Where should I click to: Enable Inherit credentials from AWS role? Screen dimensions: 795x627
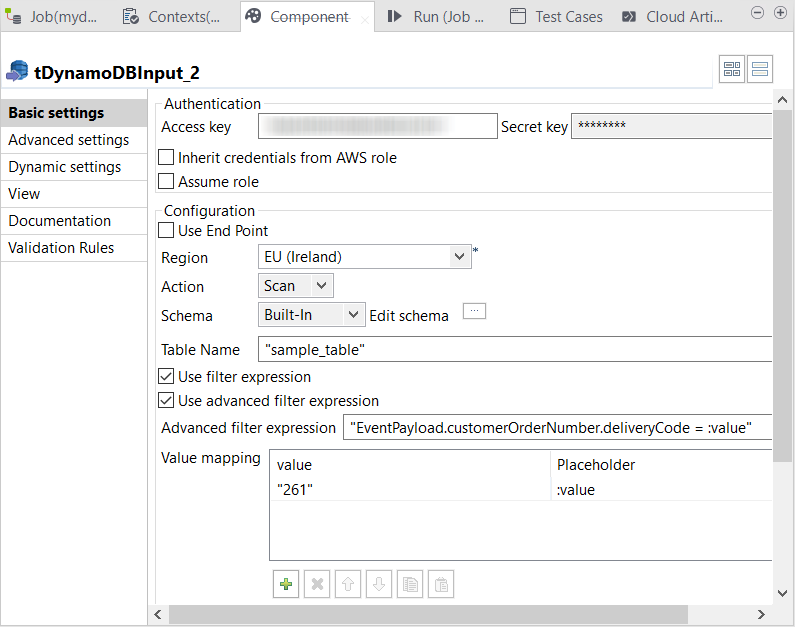(x=167, y=158)
